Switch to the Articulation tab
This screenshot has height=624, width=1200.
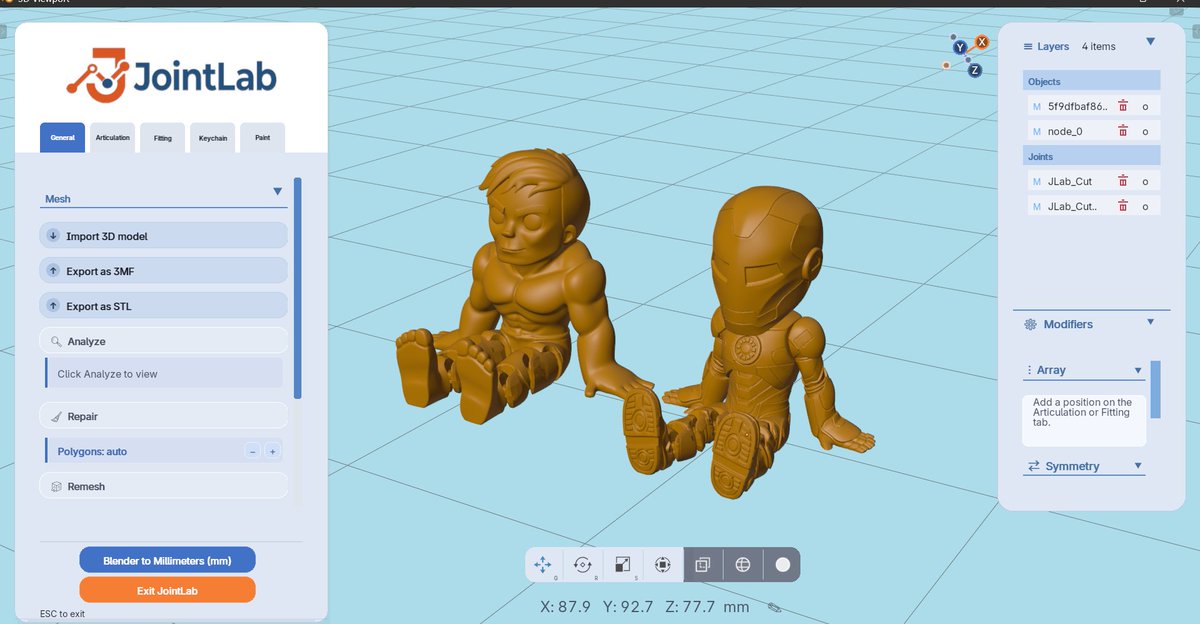point(112,137)
